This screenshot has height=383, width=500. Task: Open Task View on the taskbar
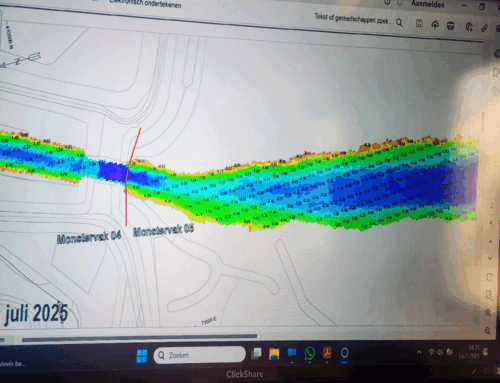tap(256, 353)
